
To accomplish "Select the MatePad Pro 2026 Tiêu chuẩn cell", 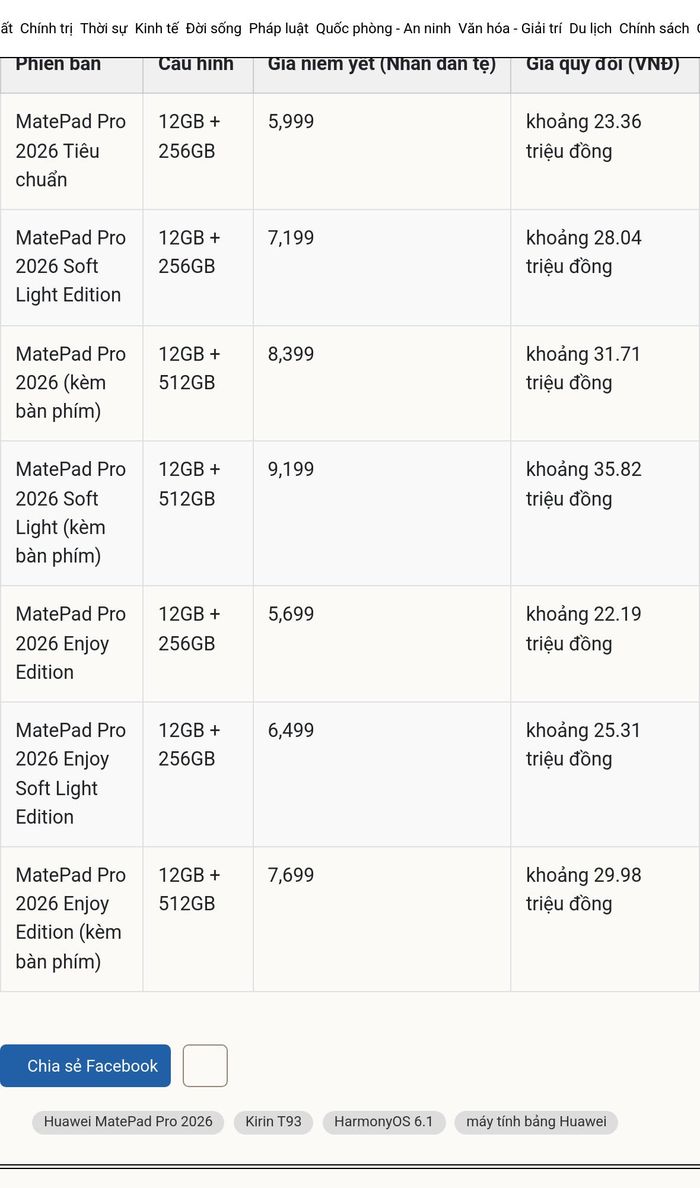I will coord(71,151).
